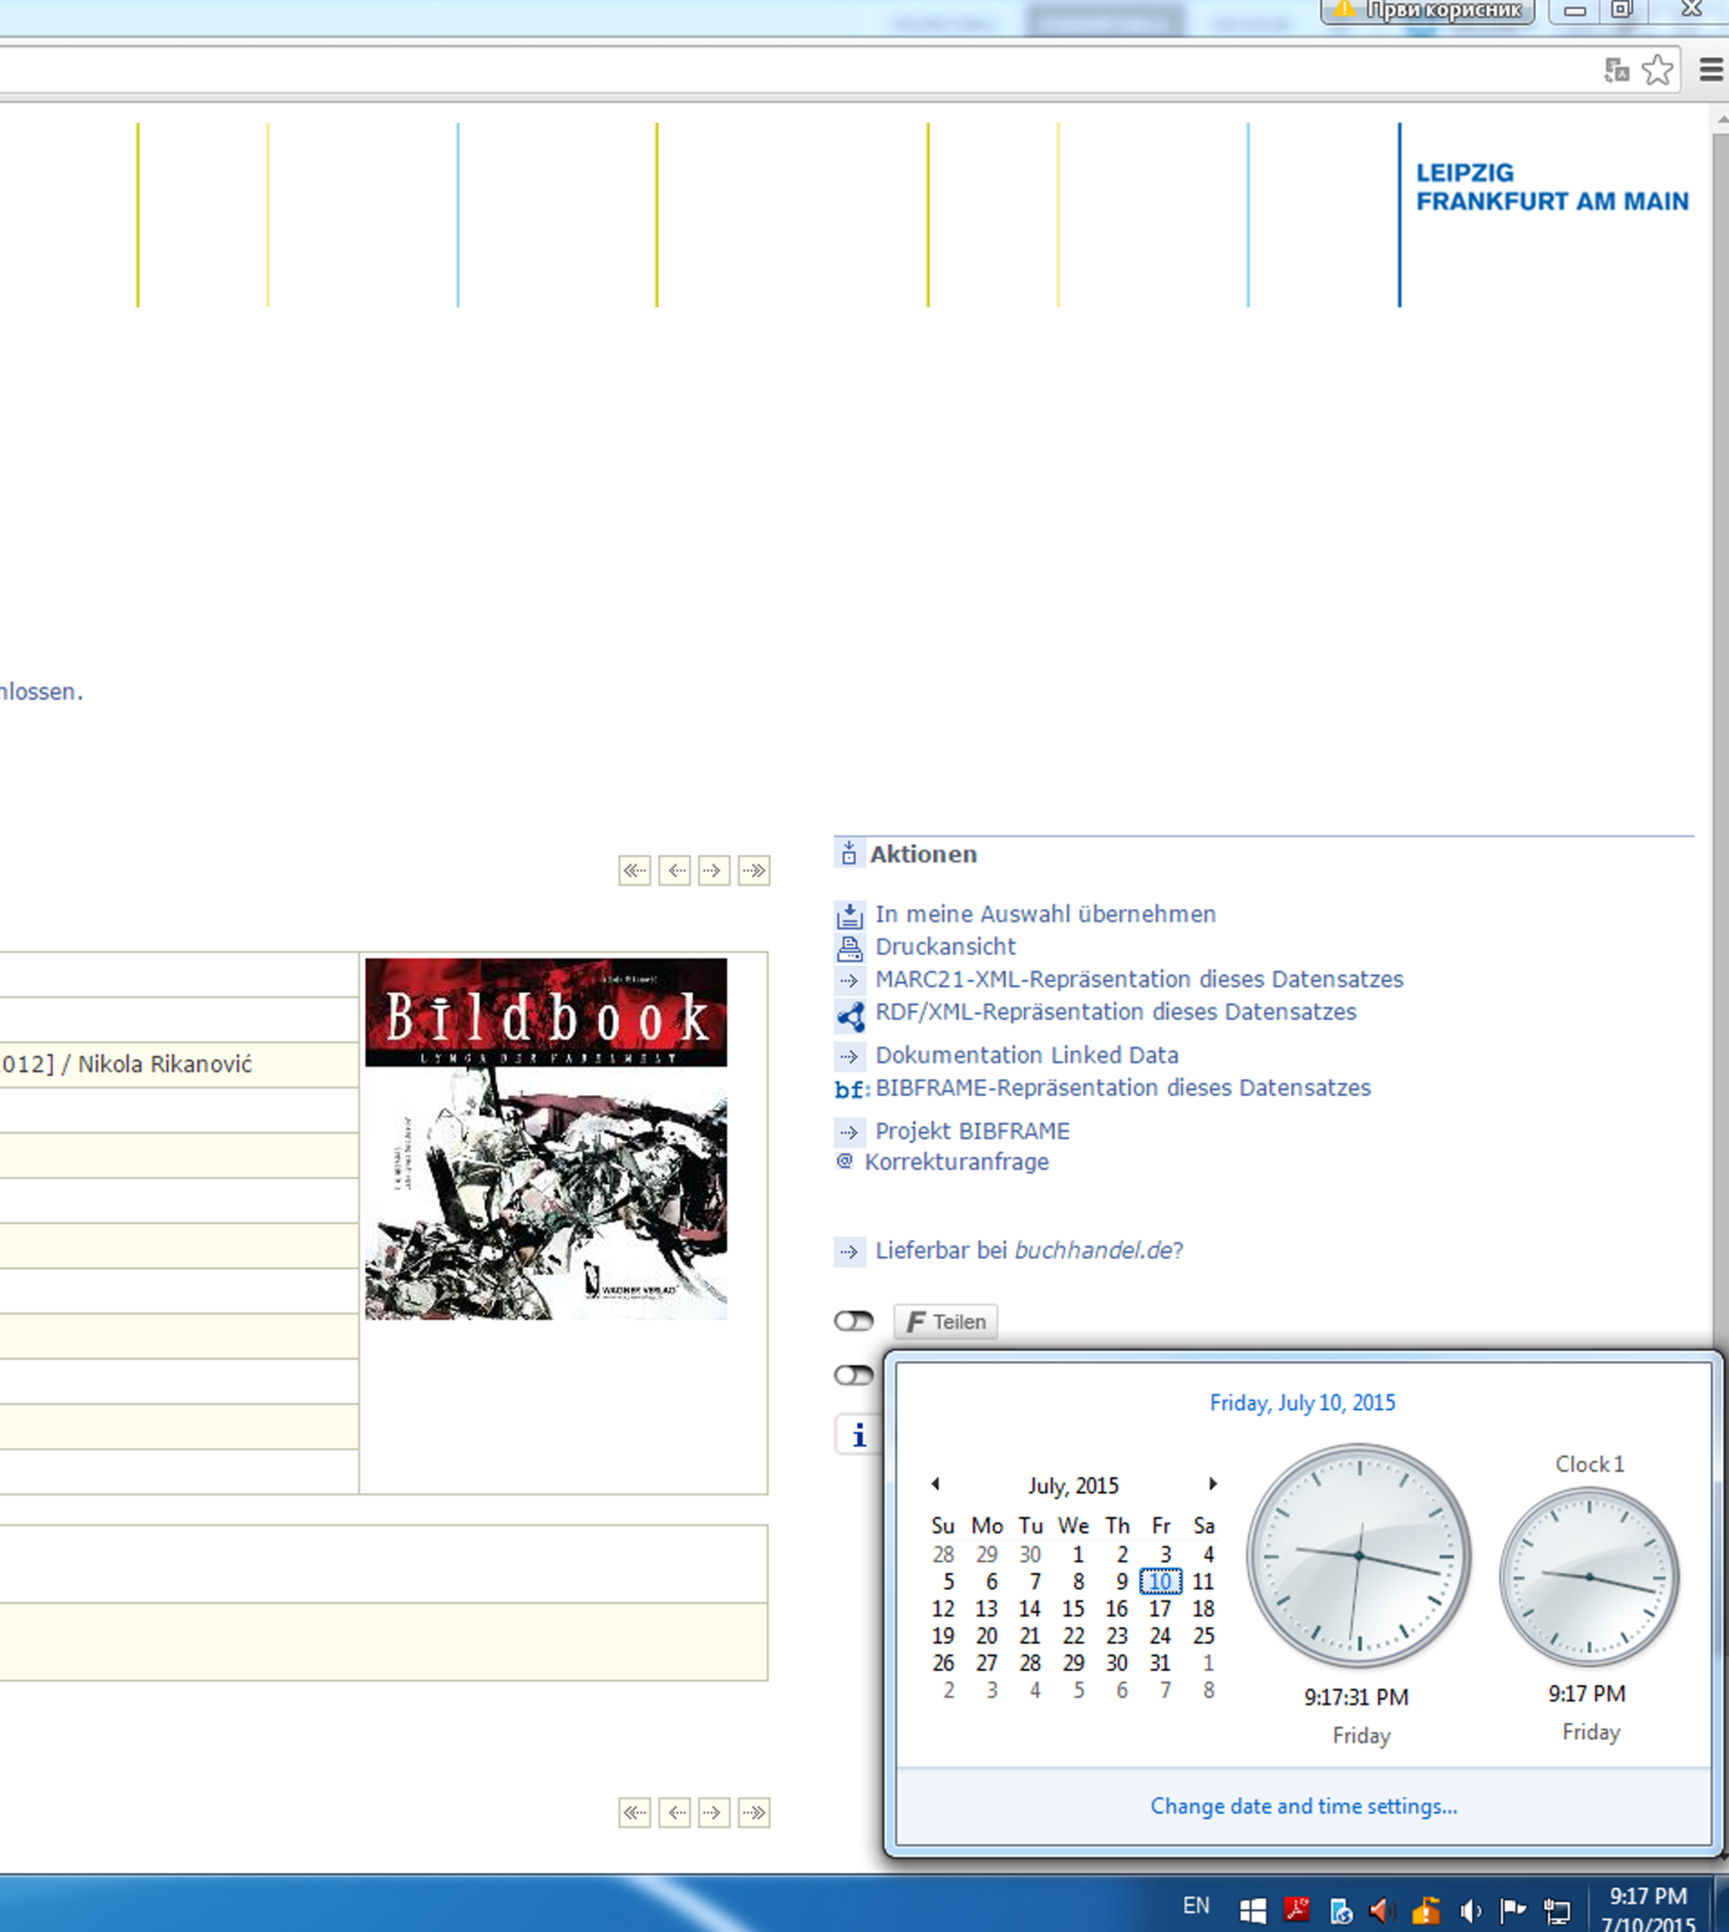Click the RDF/XML share-graph icon
This screenshot has height=1932, width=1729.
850,1016
